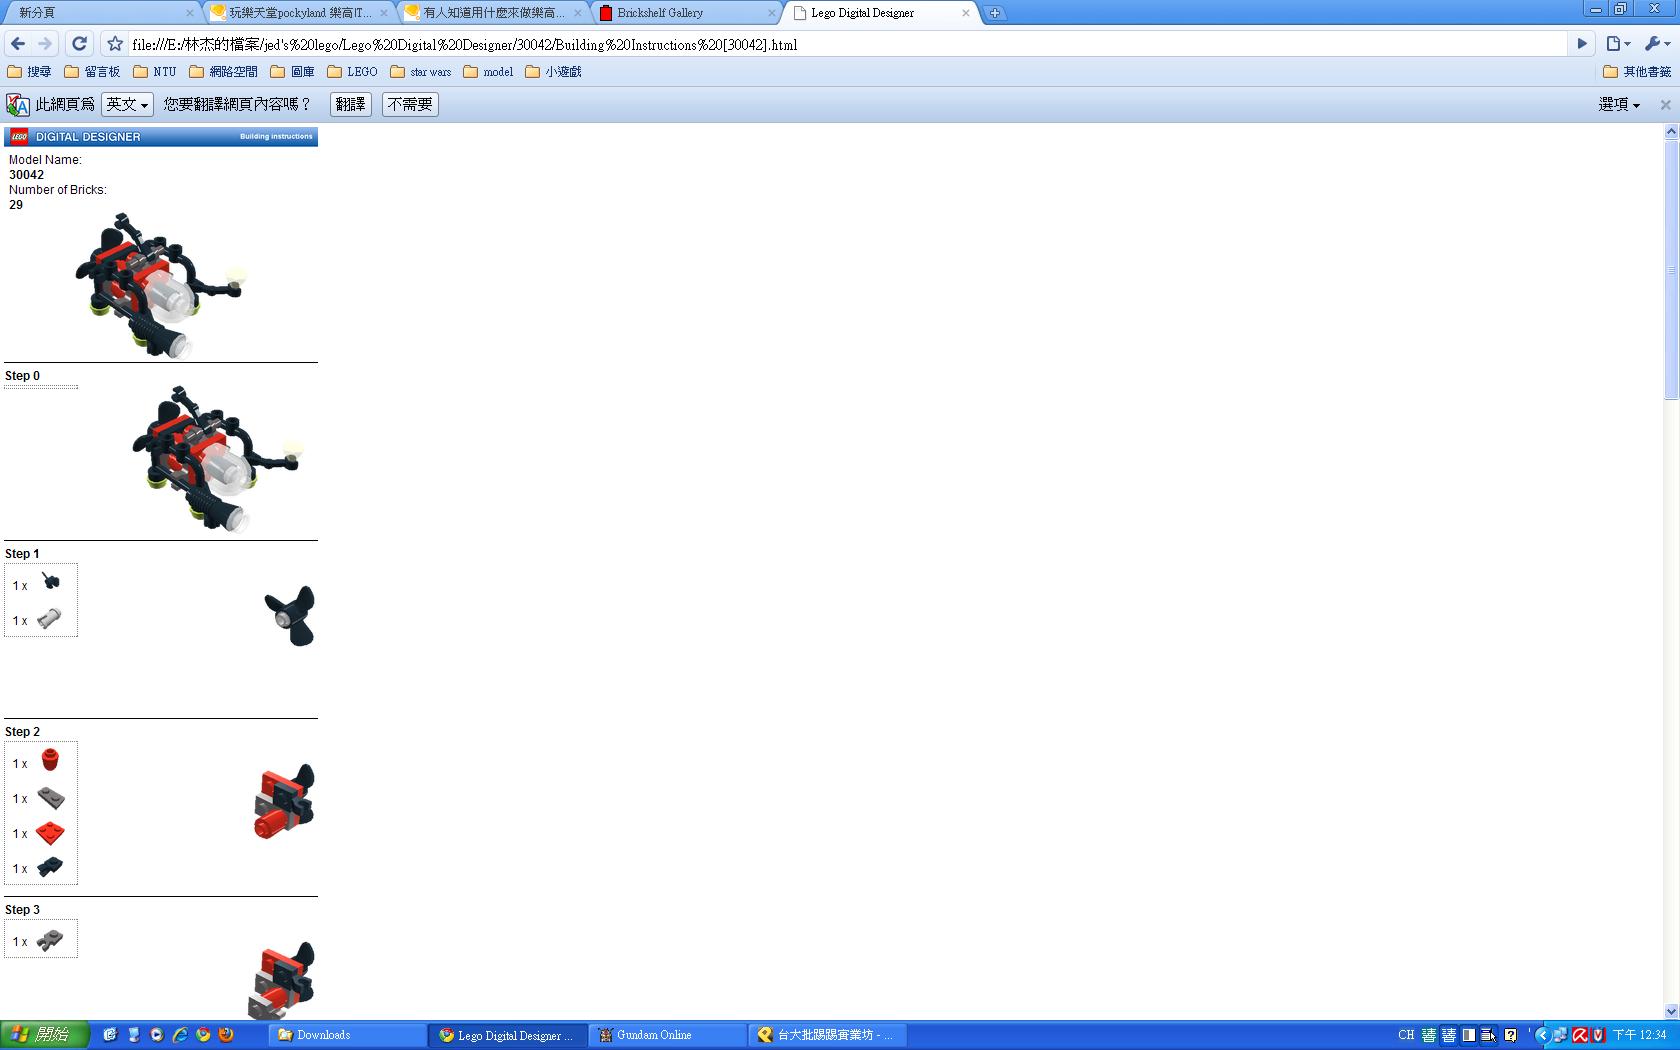Dismiss the translation bar
Screen dimensions: 1680x1050
[1665, 105]
